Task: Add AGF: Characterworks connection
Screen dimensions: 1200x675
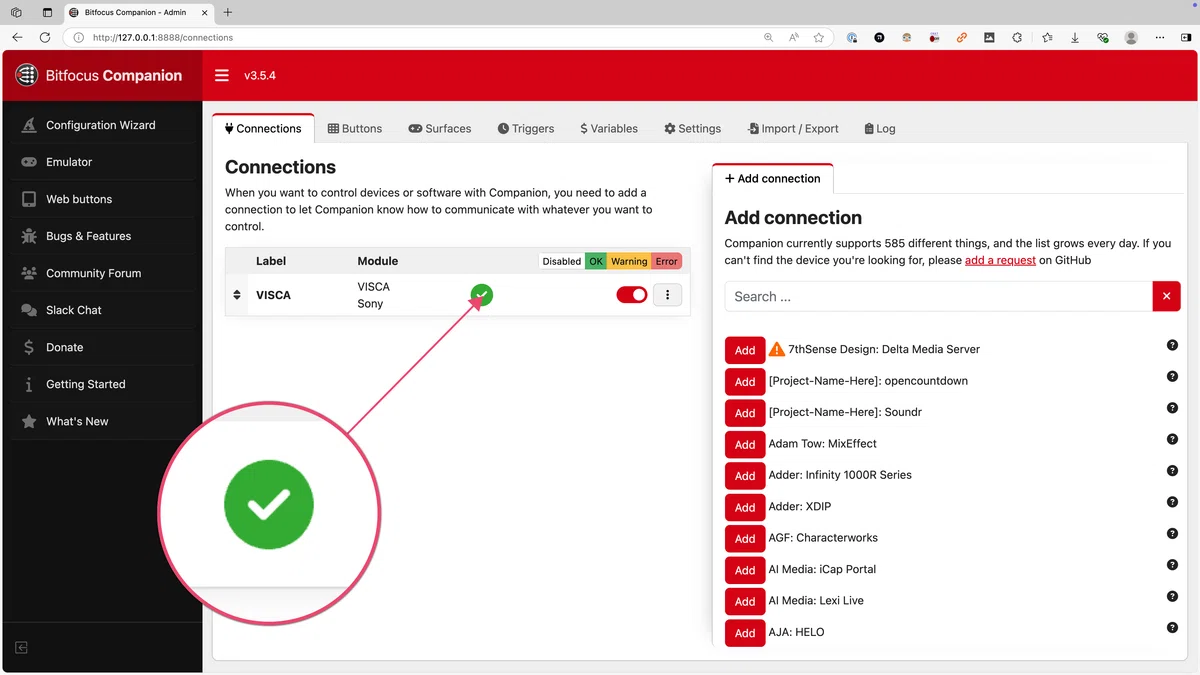Action: tap(745, 538)
